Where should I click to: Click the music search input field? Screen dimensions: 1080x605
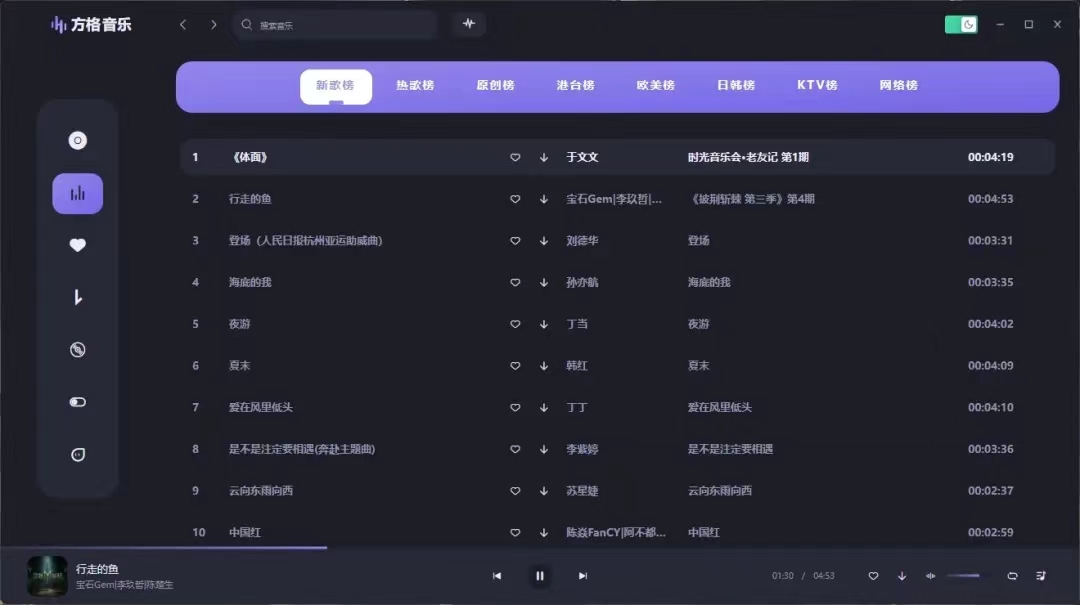[340, 25]
